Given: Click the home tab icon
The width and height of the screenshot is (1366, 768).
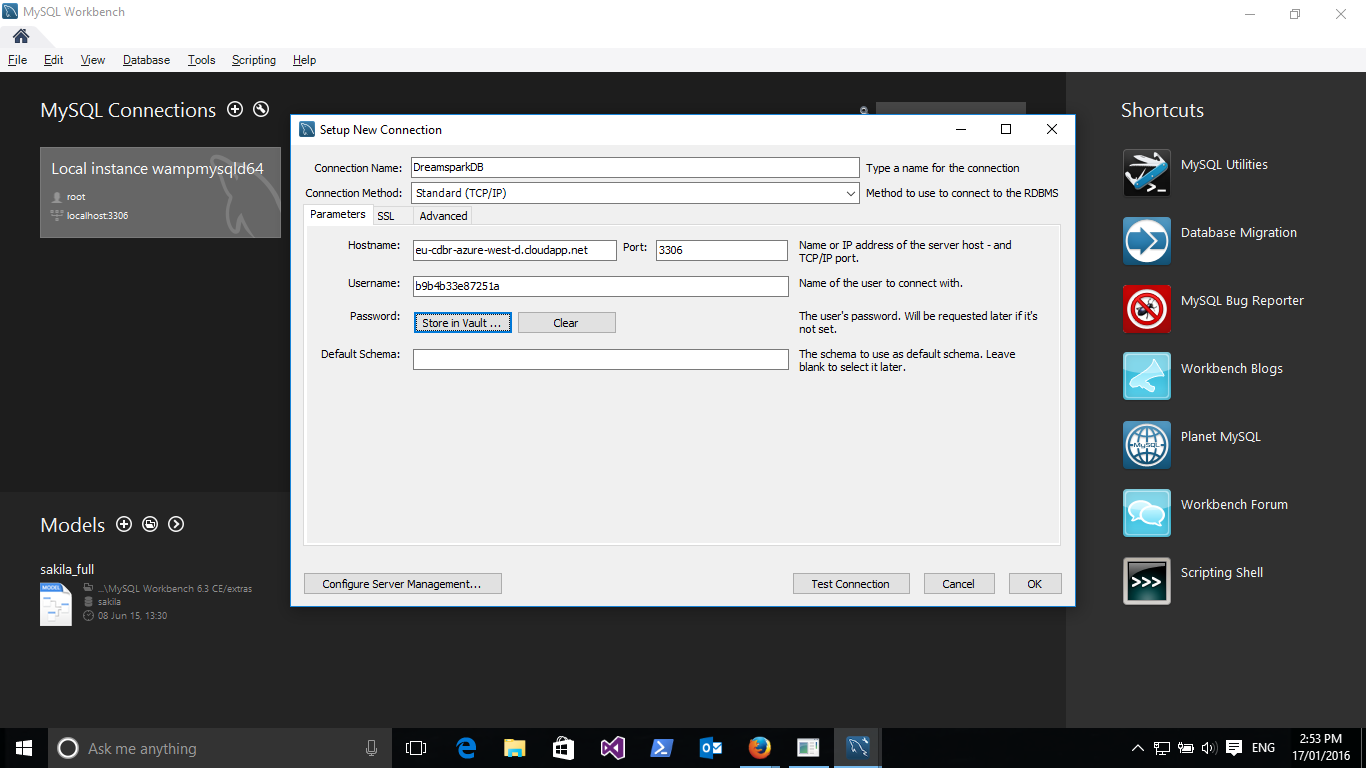Looking at the screenshot, I should click(21, 36).
